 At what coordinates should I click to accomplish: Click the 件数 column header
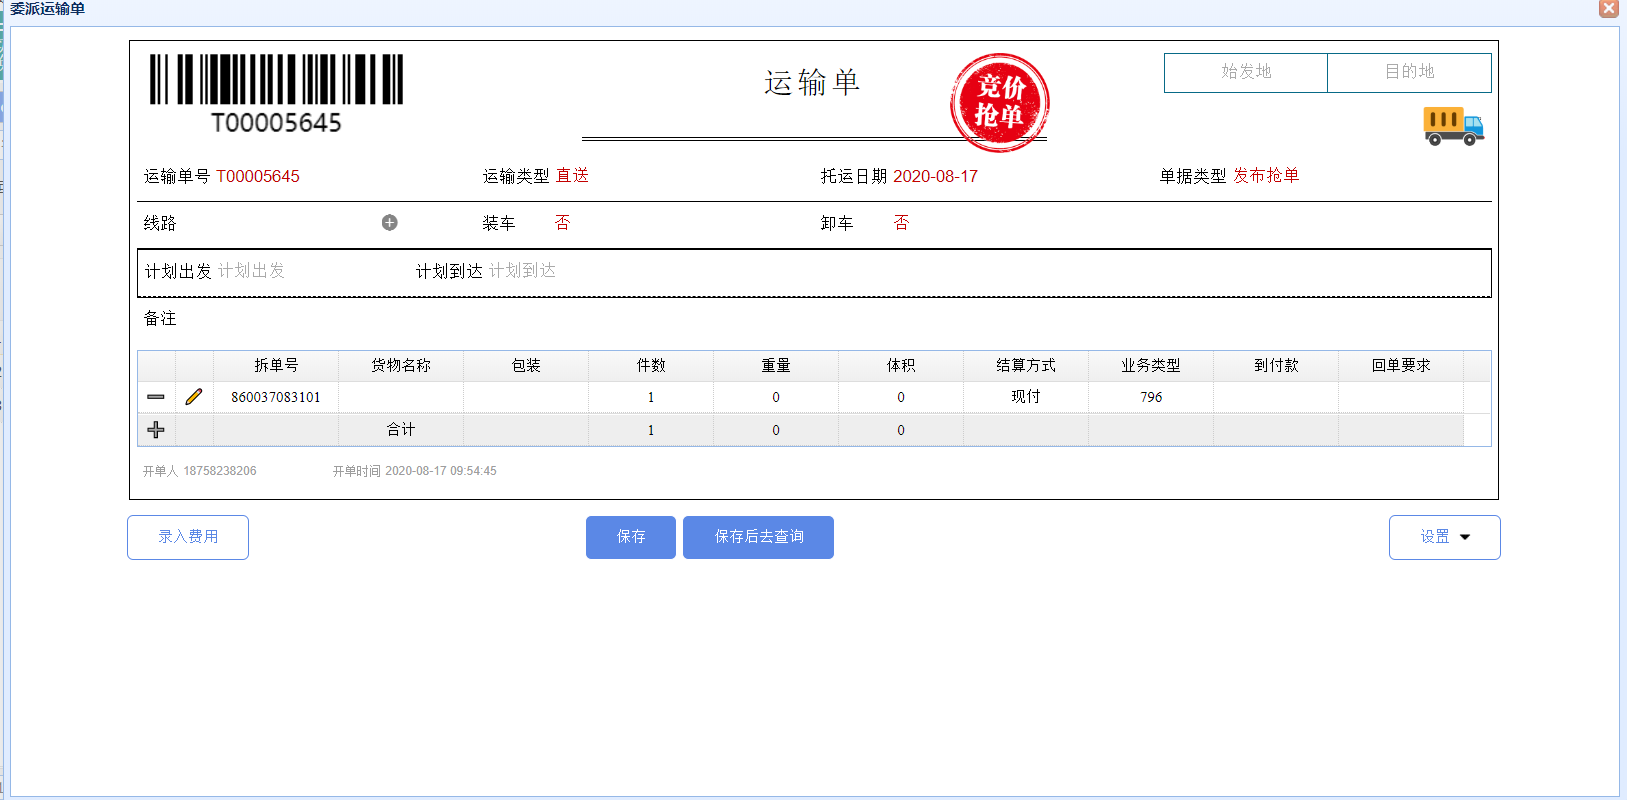[x=651, y=366]
